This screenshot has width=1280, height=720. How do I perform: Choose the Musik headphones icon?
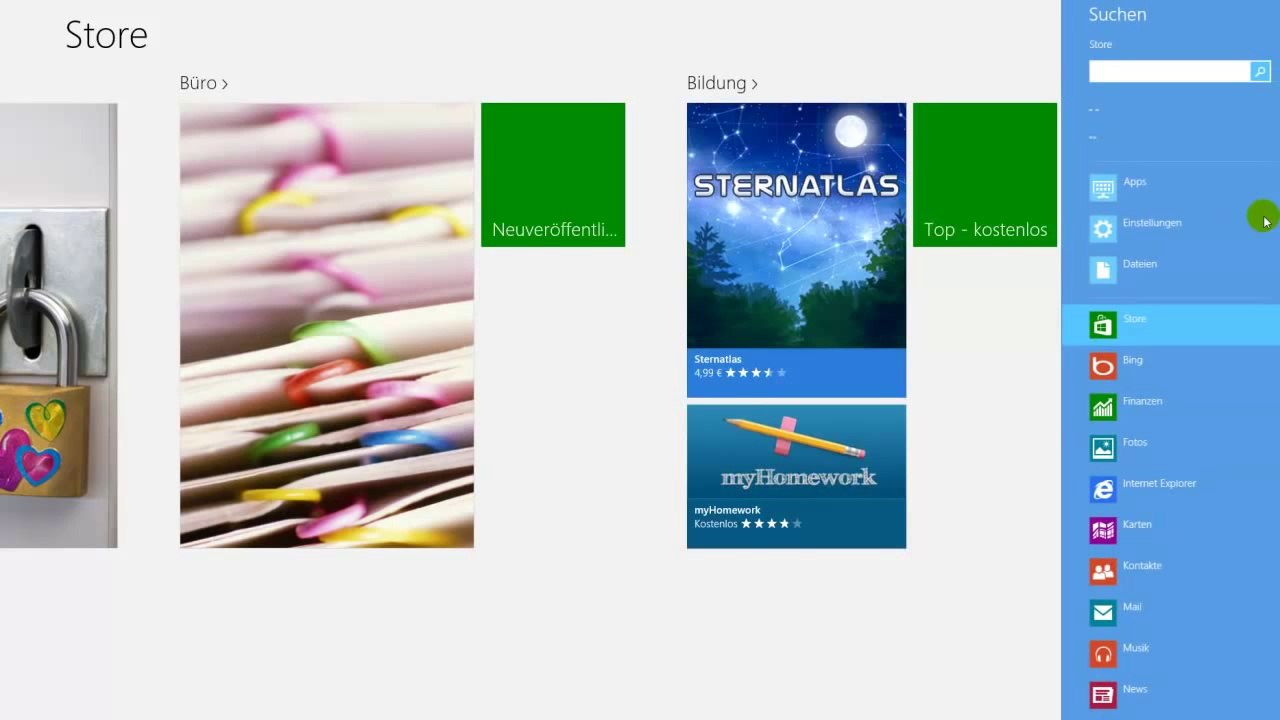pos(1103,654)
